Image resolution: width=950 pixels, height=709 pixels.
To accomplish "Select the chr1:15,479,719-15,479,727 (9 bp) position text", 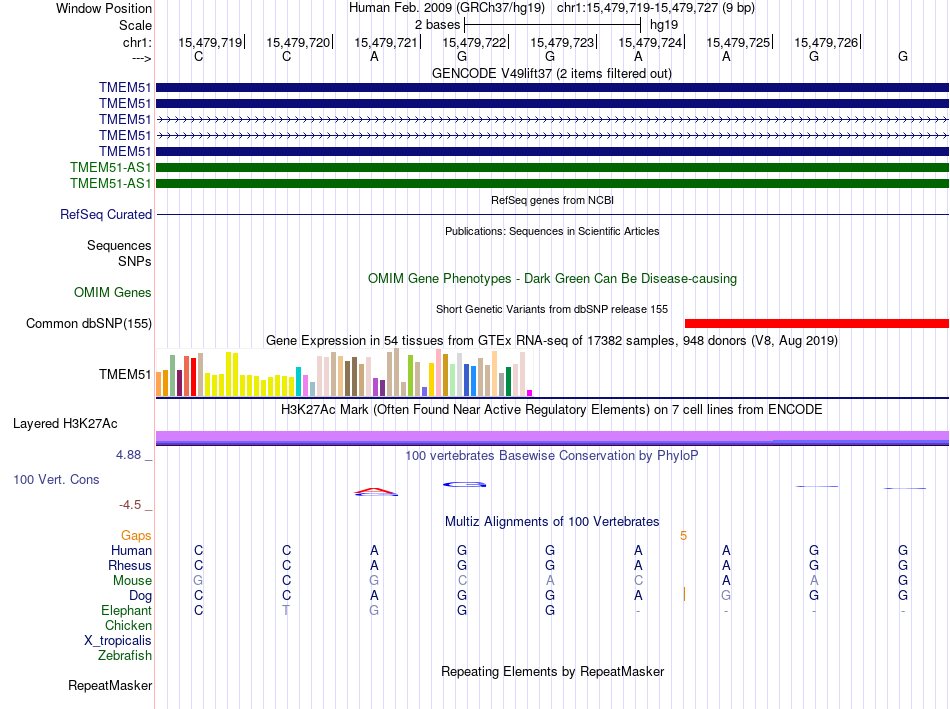I will click(x=656, y=8).
